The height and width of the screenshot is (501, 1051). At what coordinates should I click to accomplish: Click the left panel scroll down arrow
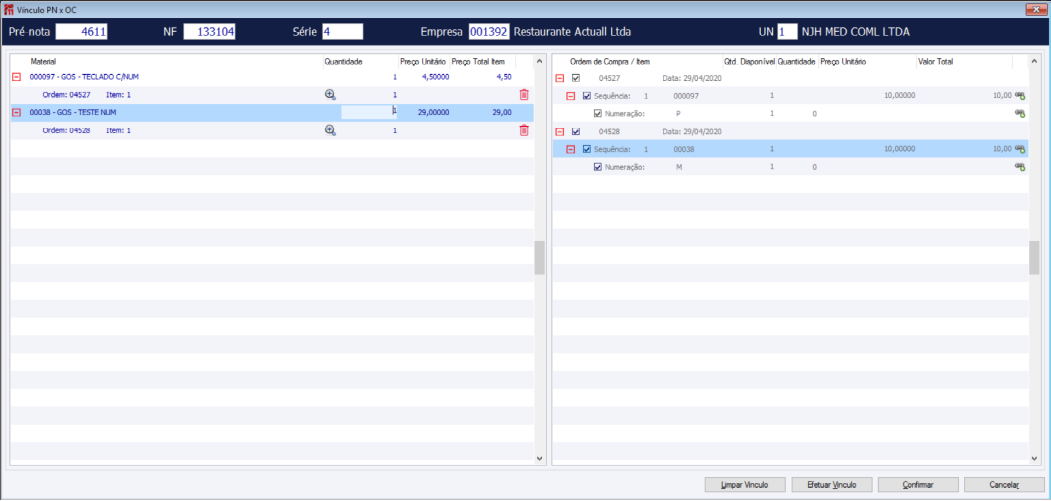point(539,458)
